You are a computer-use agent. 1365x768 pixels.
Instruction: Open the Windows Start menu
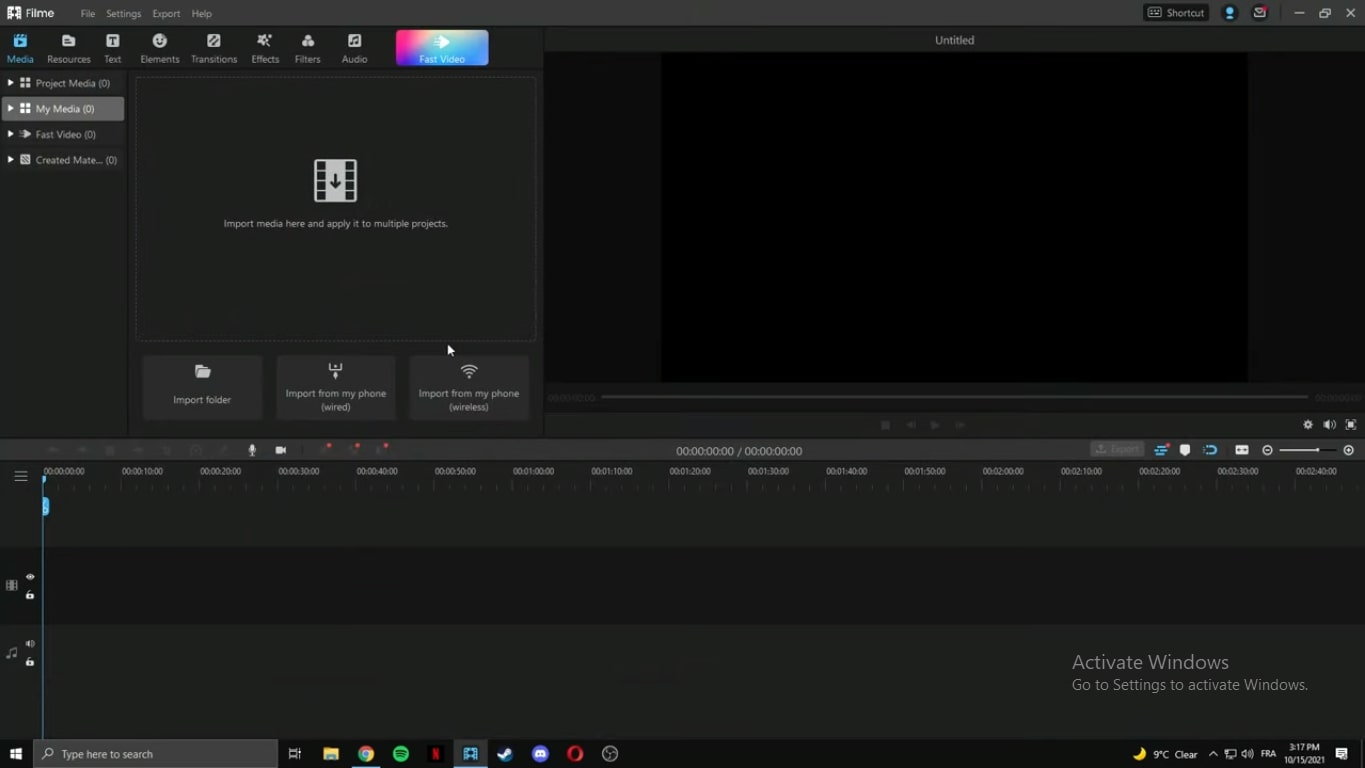pyautogui.click(x=16, y=754)
